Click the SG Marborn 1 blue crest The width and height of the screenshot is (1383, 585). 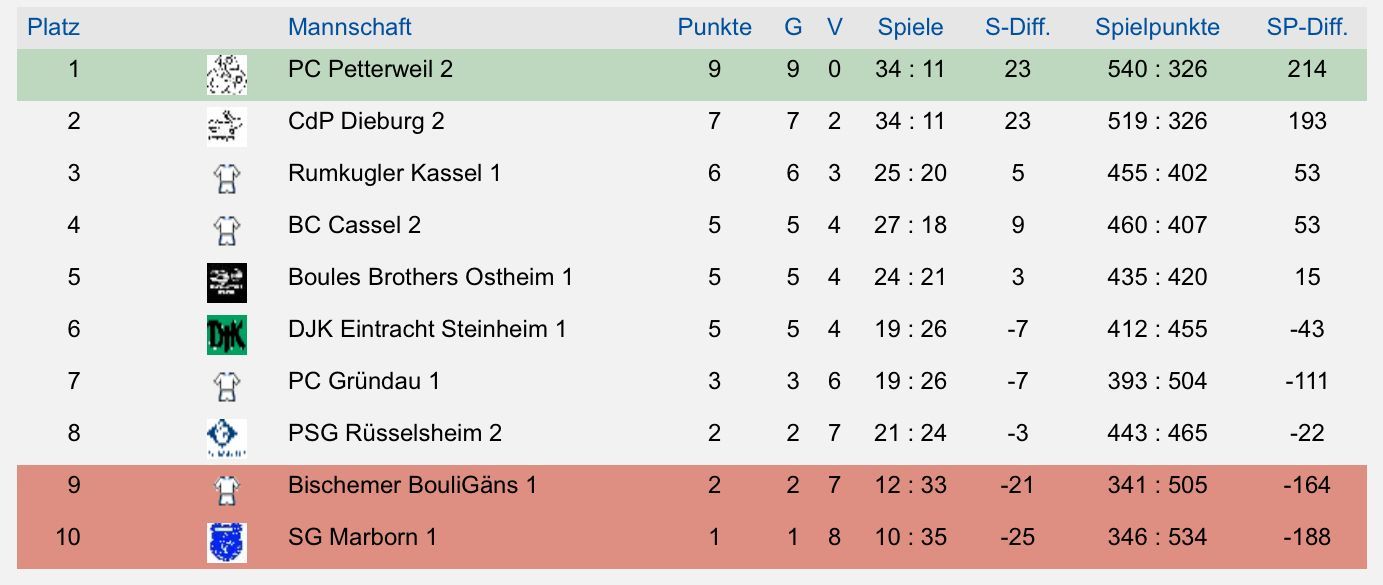tap(226, 542)
